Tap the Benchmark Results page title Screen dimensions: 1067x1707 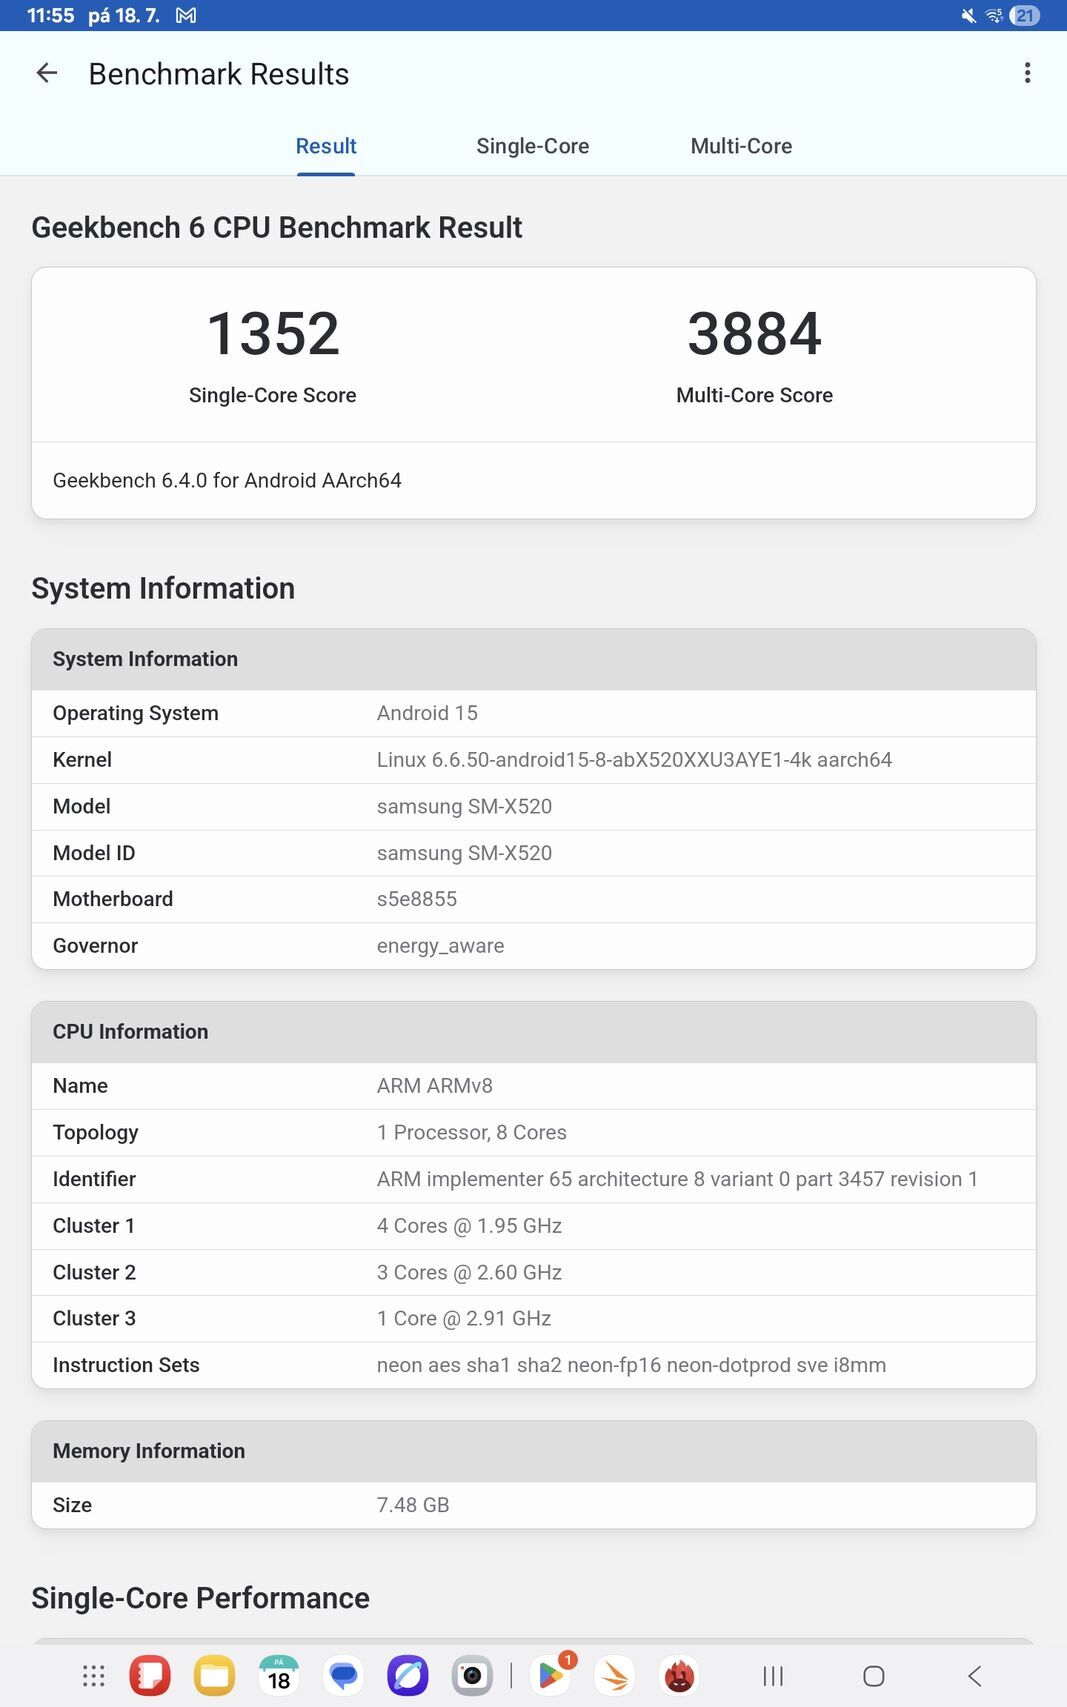219,74
